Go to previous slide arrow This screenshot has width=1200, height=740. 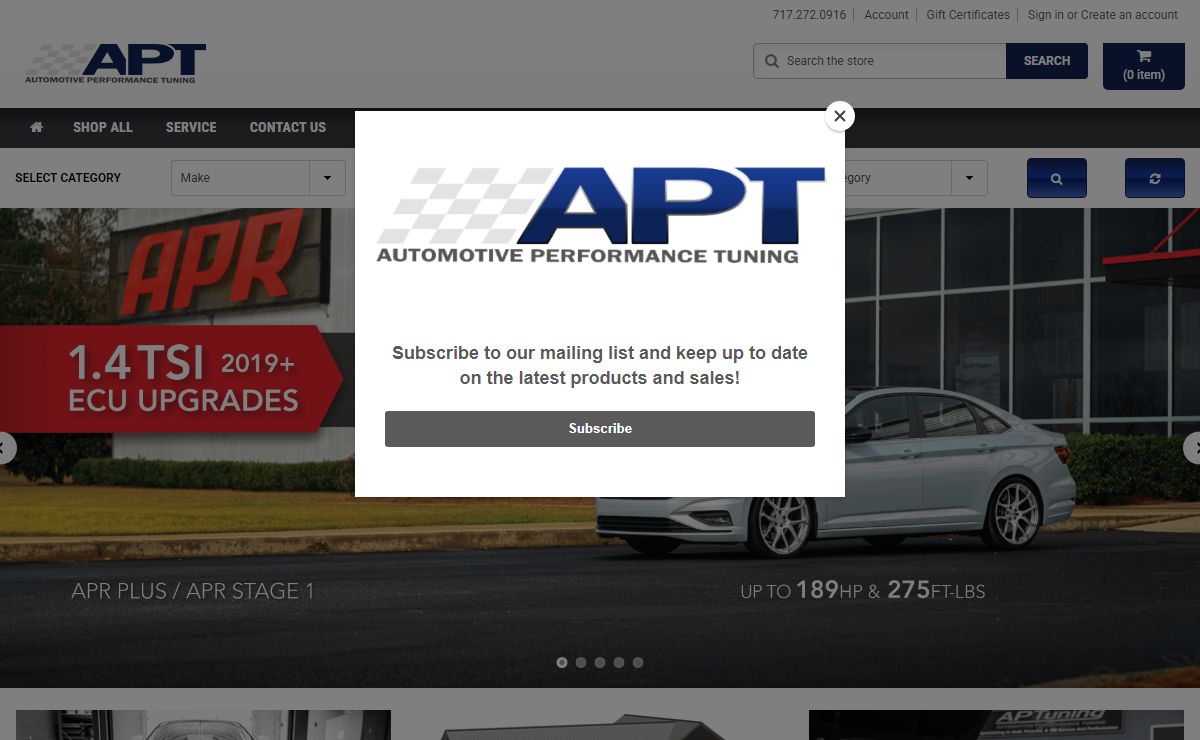[x=6, y=447]
